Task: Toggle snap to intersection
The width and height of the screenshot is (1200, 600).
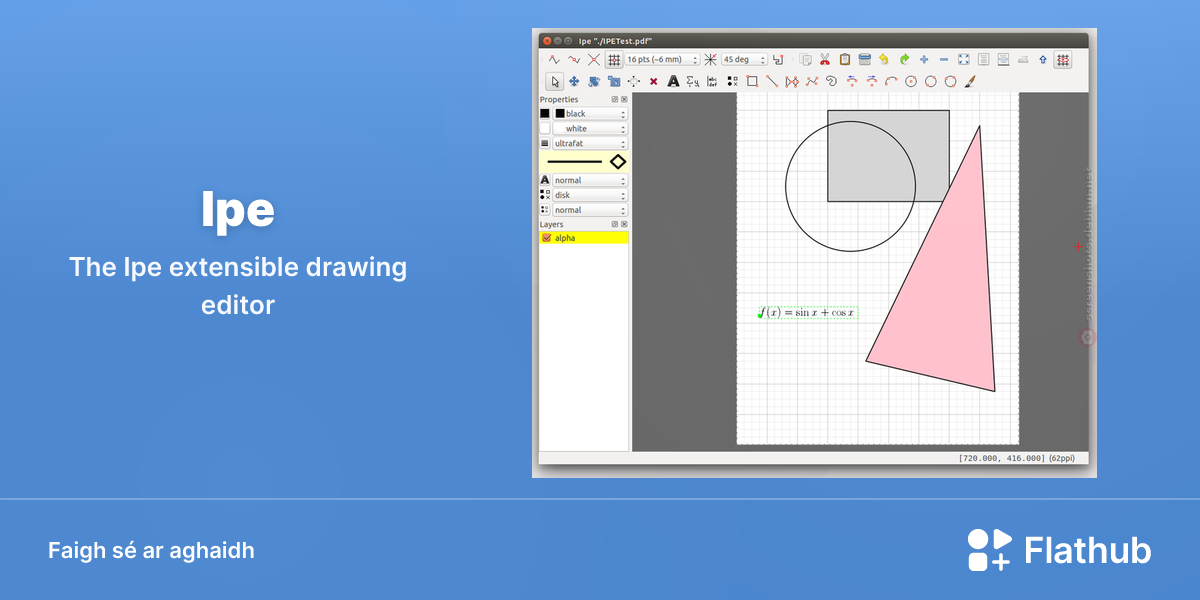Action: 594,60
